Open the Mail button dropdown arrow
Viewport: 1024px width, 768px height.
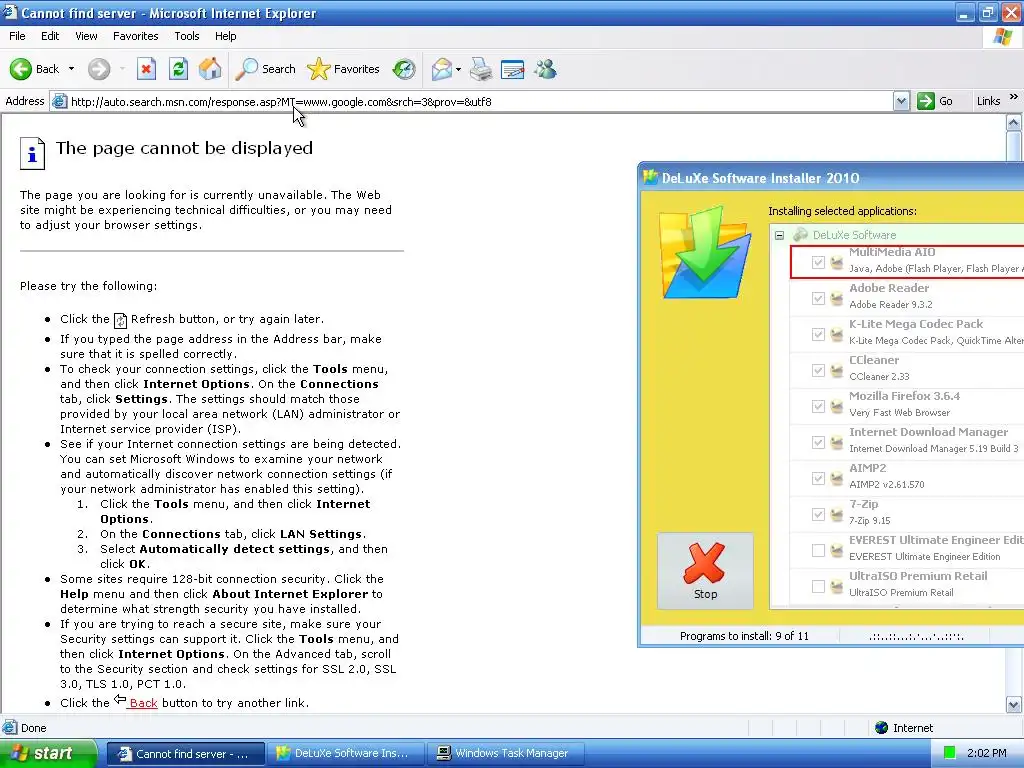pyautogui.click(x=458, y=69)
